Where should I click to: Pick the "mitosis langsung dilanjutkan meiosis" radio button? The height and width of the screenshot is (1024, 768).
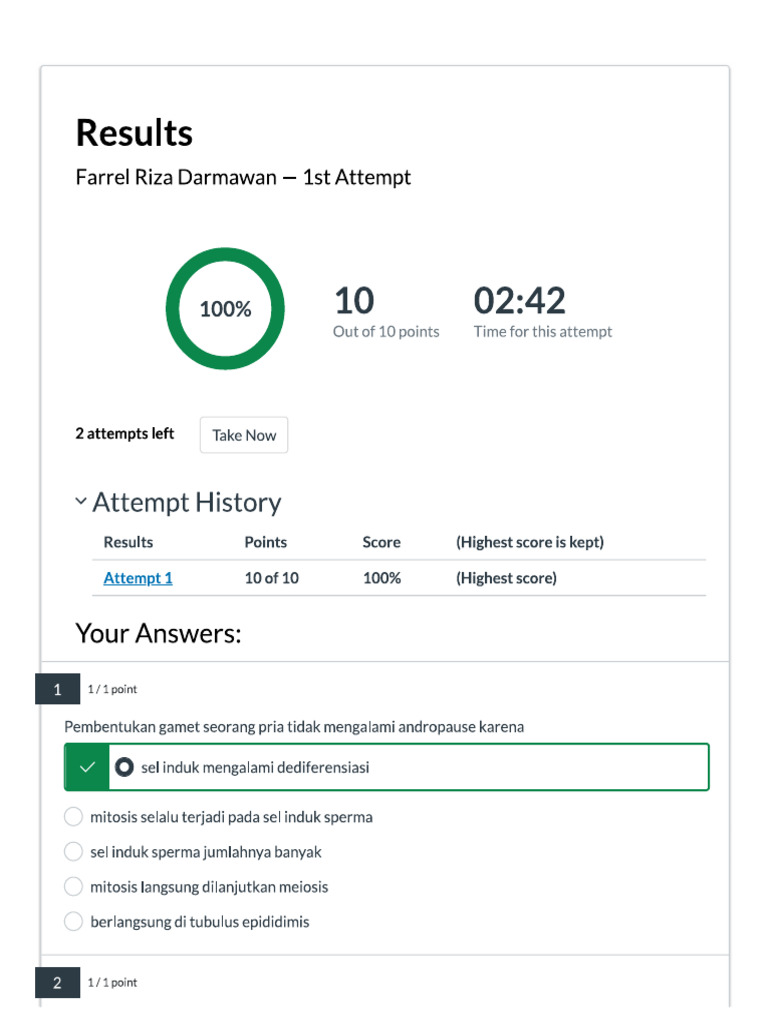(73, 887)
